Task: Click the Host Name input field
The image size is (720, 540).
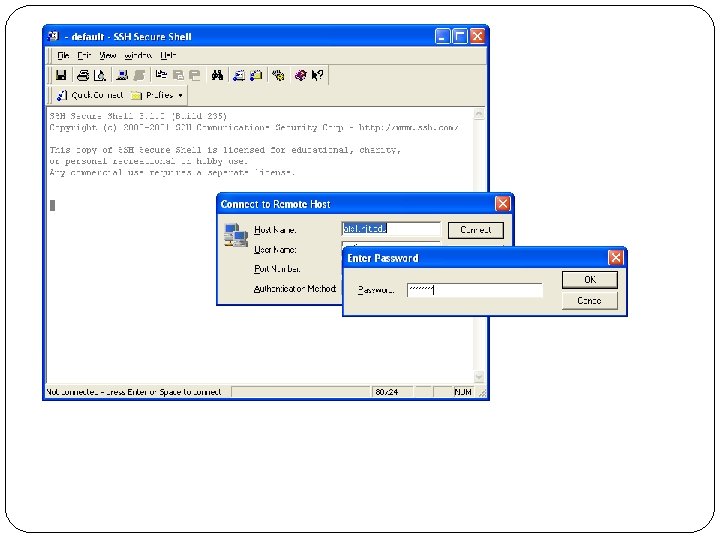Action: click(x=391, y=229)
